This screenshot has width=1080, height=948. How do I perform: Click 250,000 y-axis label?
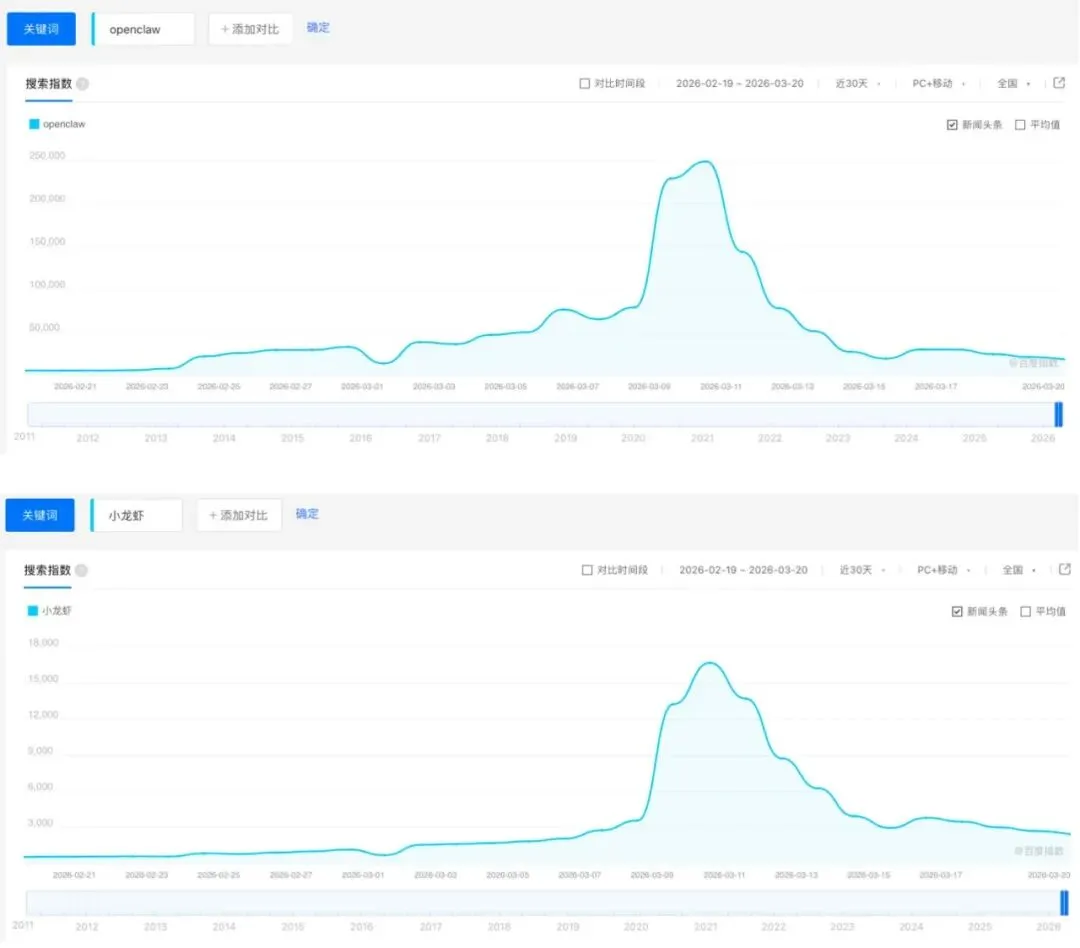pos(47,156)
